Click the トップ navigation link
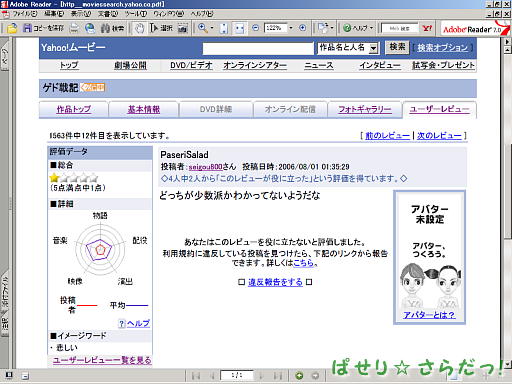The height and width of the screenshot is (384, 512). click(x=69, y=65)
